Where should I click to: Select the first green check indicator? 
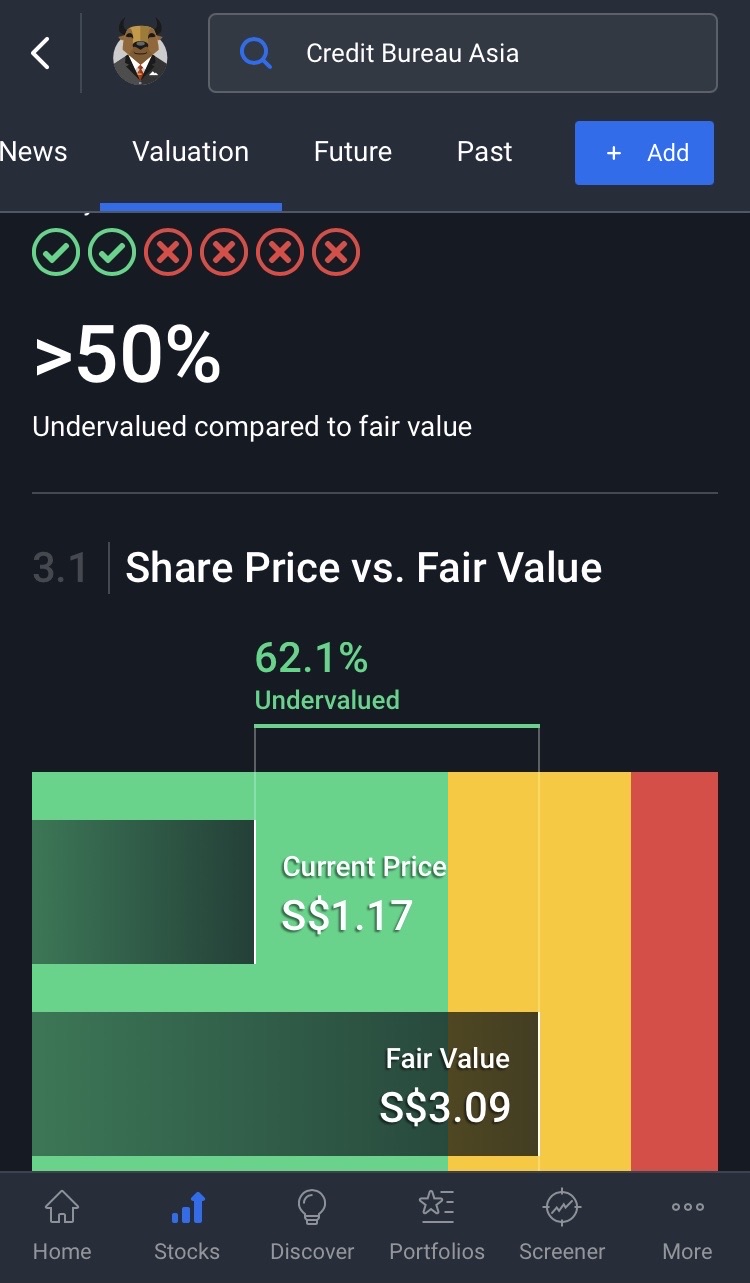pos(56,253)
